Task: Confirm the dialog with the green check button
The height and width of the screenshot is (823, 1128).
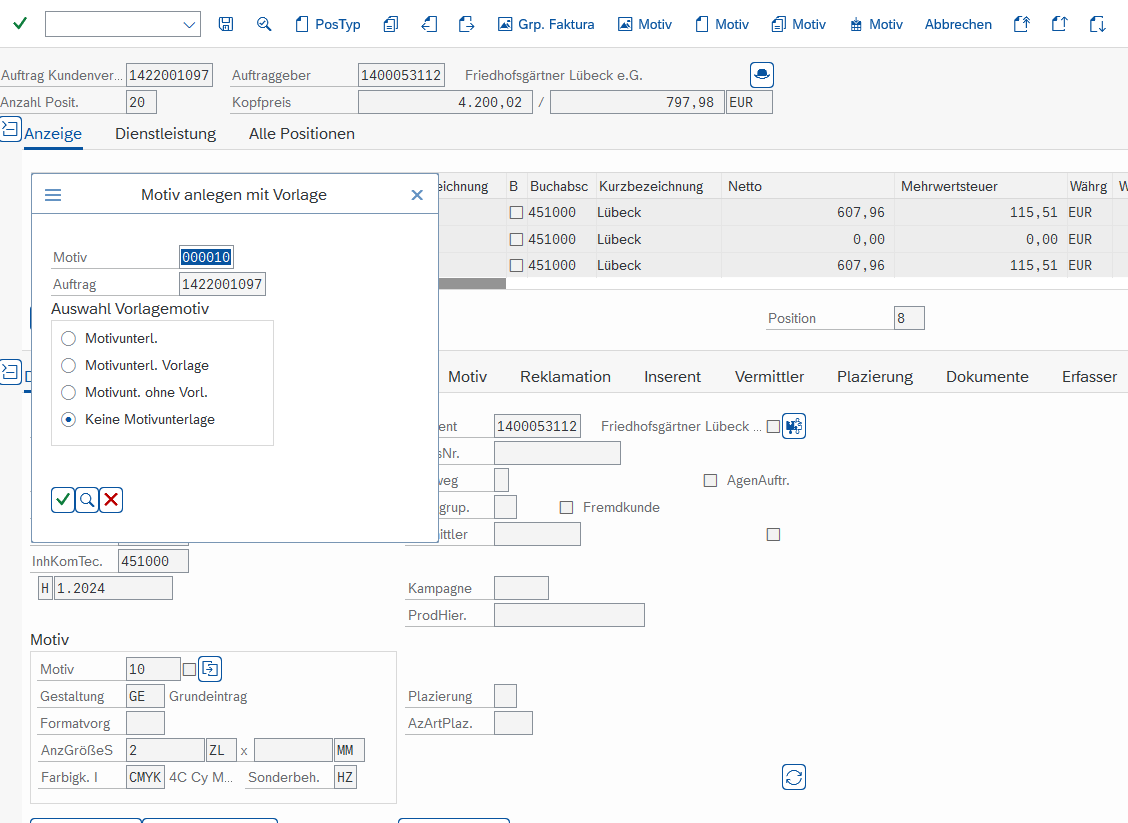Action: pyautogui.click(x=63, y=500)
